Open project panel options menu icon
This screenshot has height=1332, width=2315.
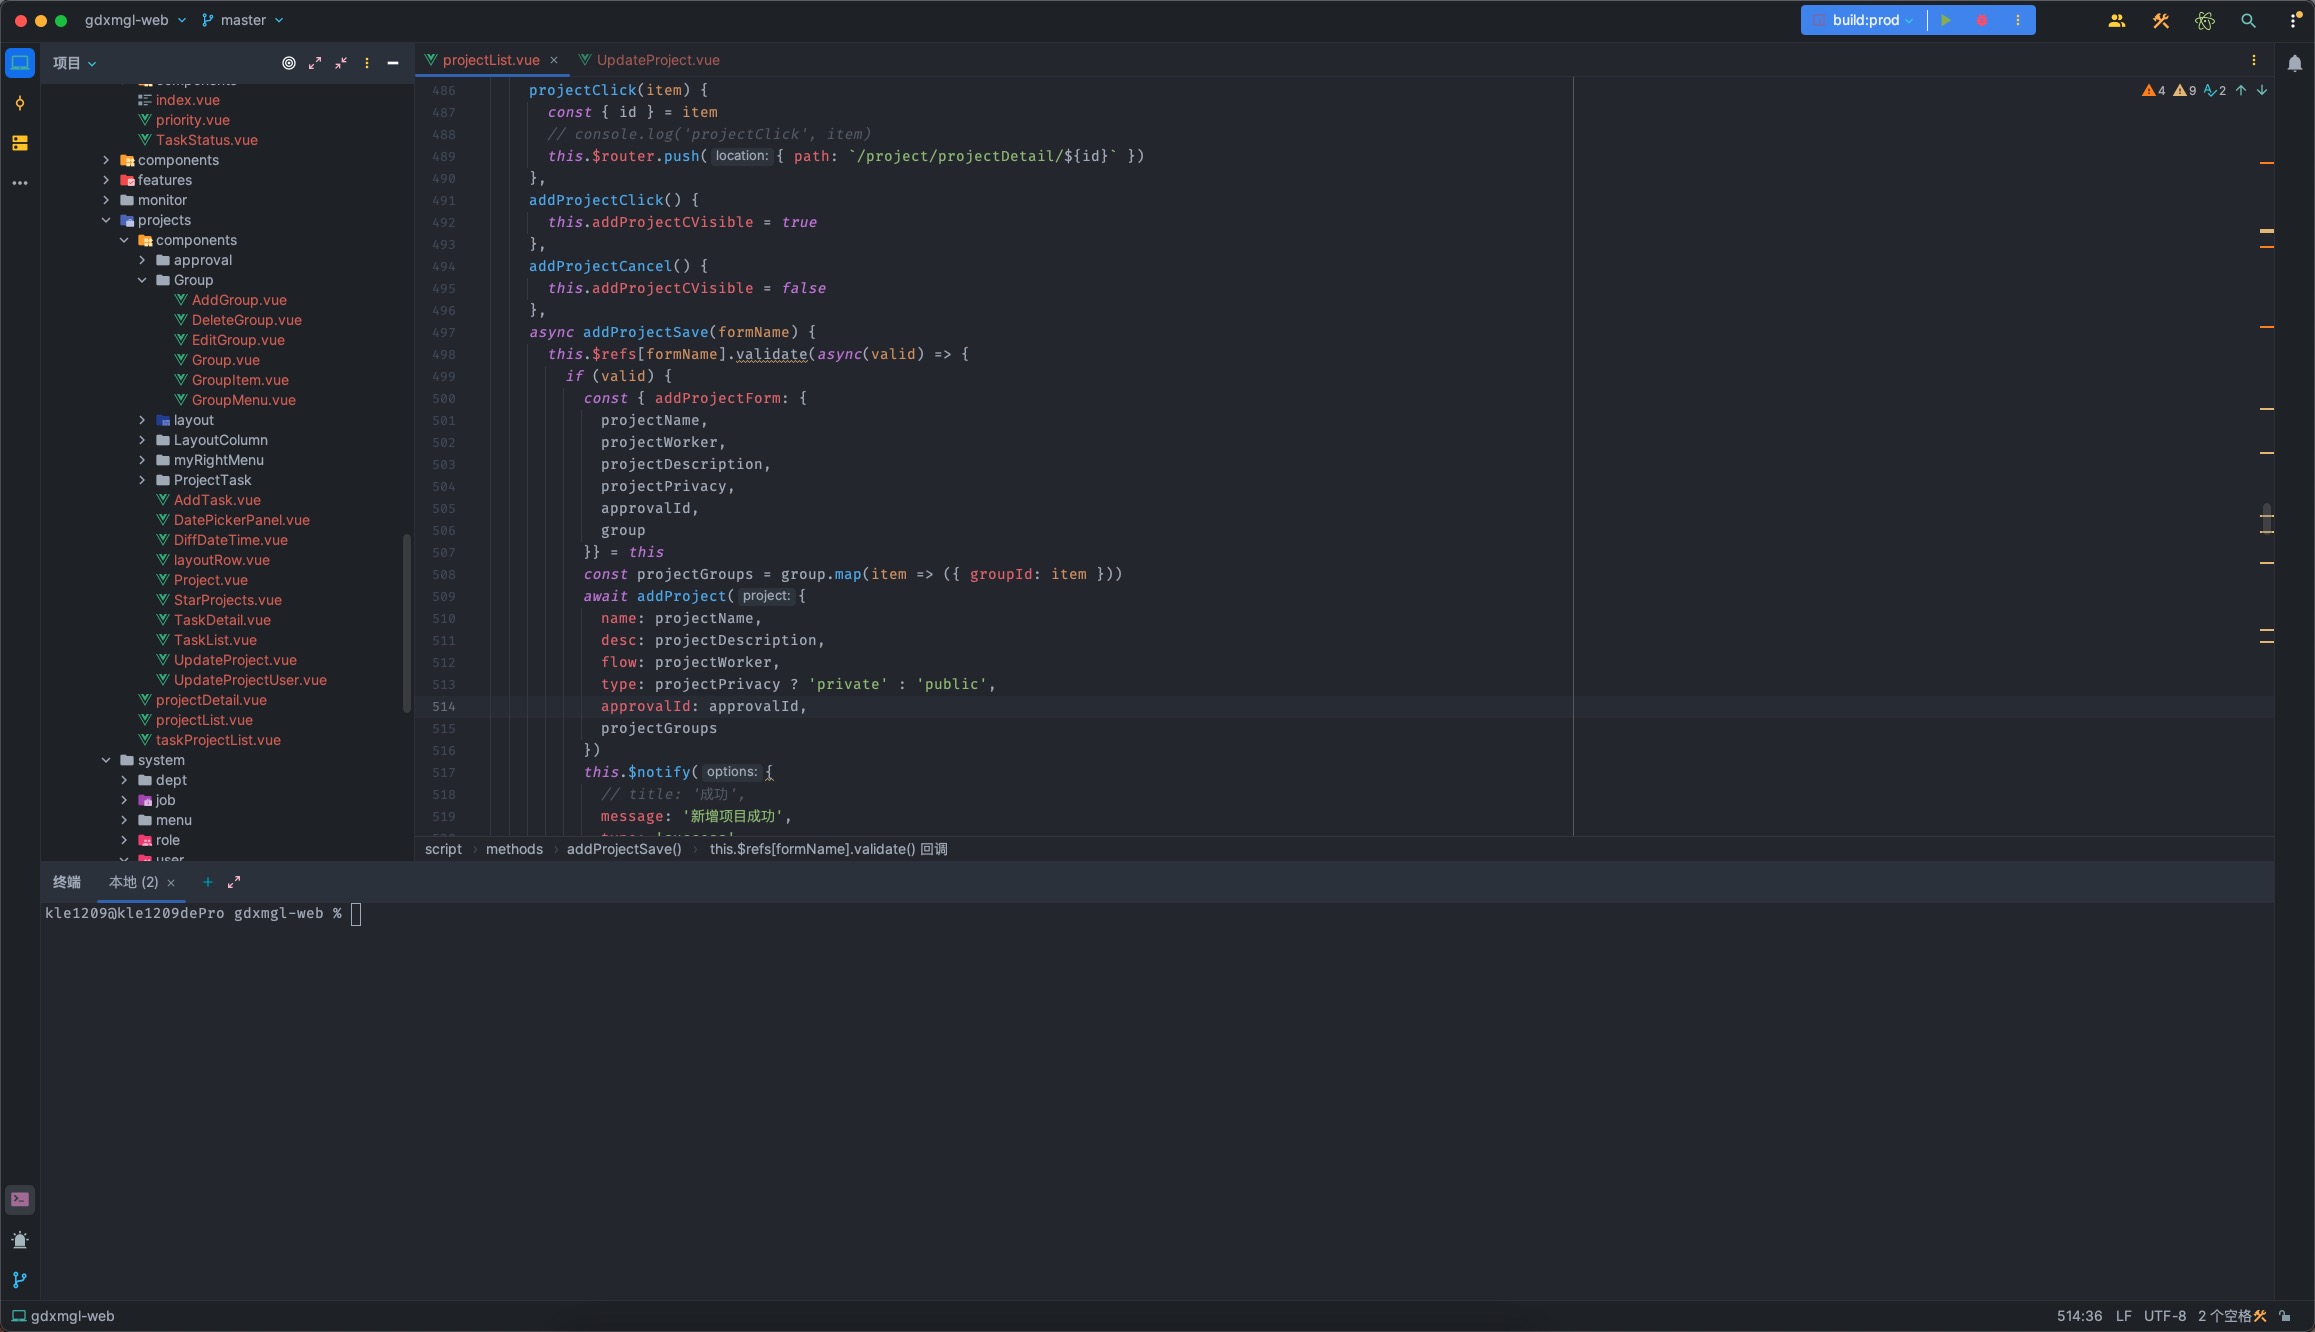coord(367,63)
